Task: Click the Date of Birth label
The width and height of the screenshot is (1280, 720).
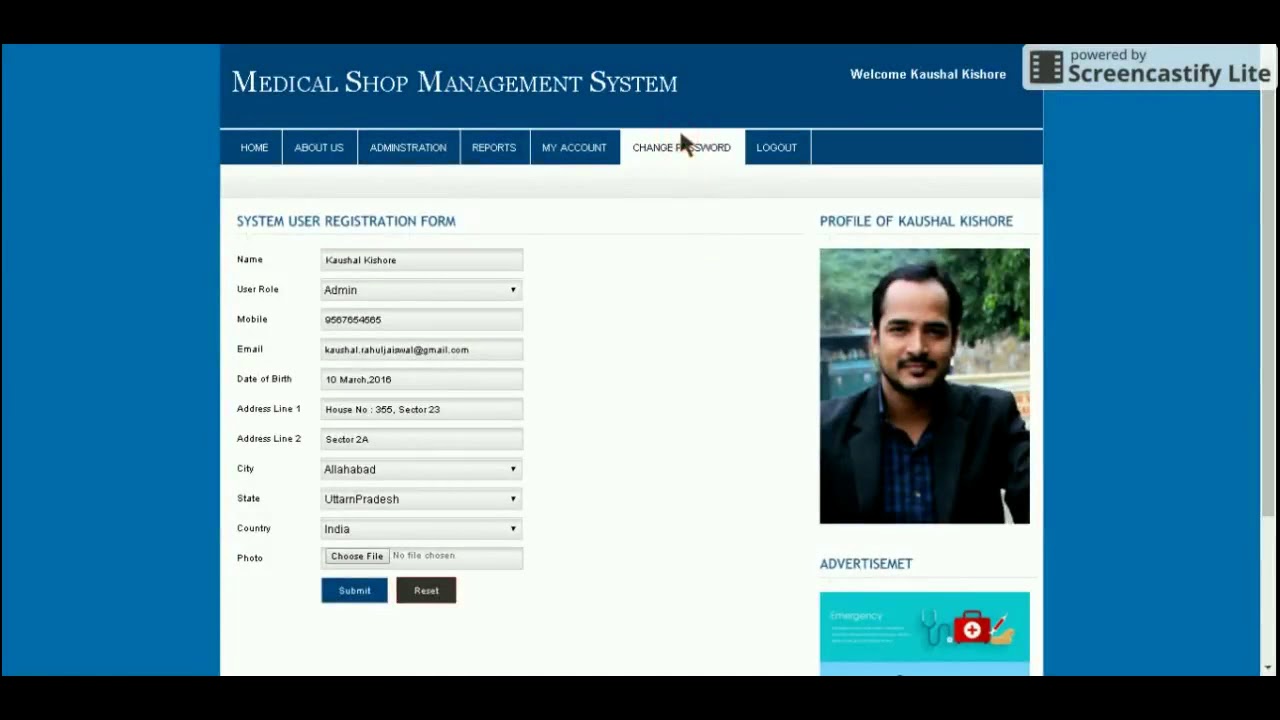Action: pyautogui.click(x=264, y=379)
